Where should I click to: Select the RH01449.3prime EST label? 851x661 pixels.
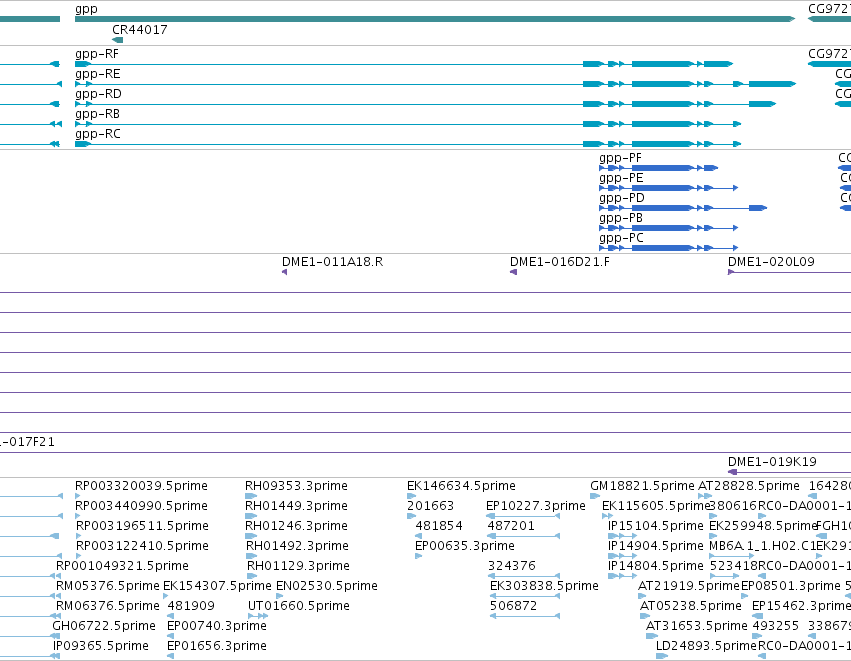[x=296, y=506]
